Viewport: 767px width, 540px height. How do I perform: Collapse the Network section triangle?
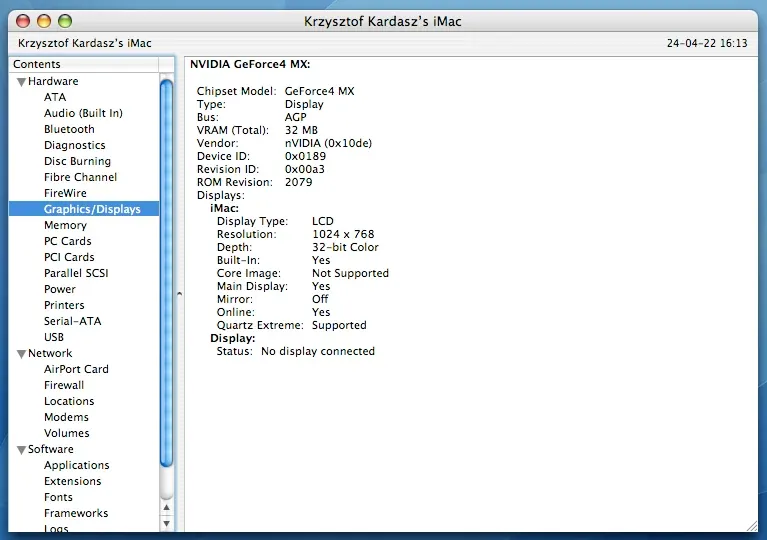[x=21, y=354]
